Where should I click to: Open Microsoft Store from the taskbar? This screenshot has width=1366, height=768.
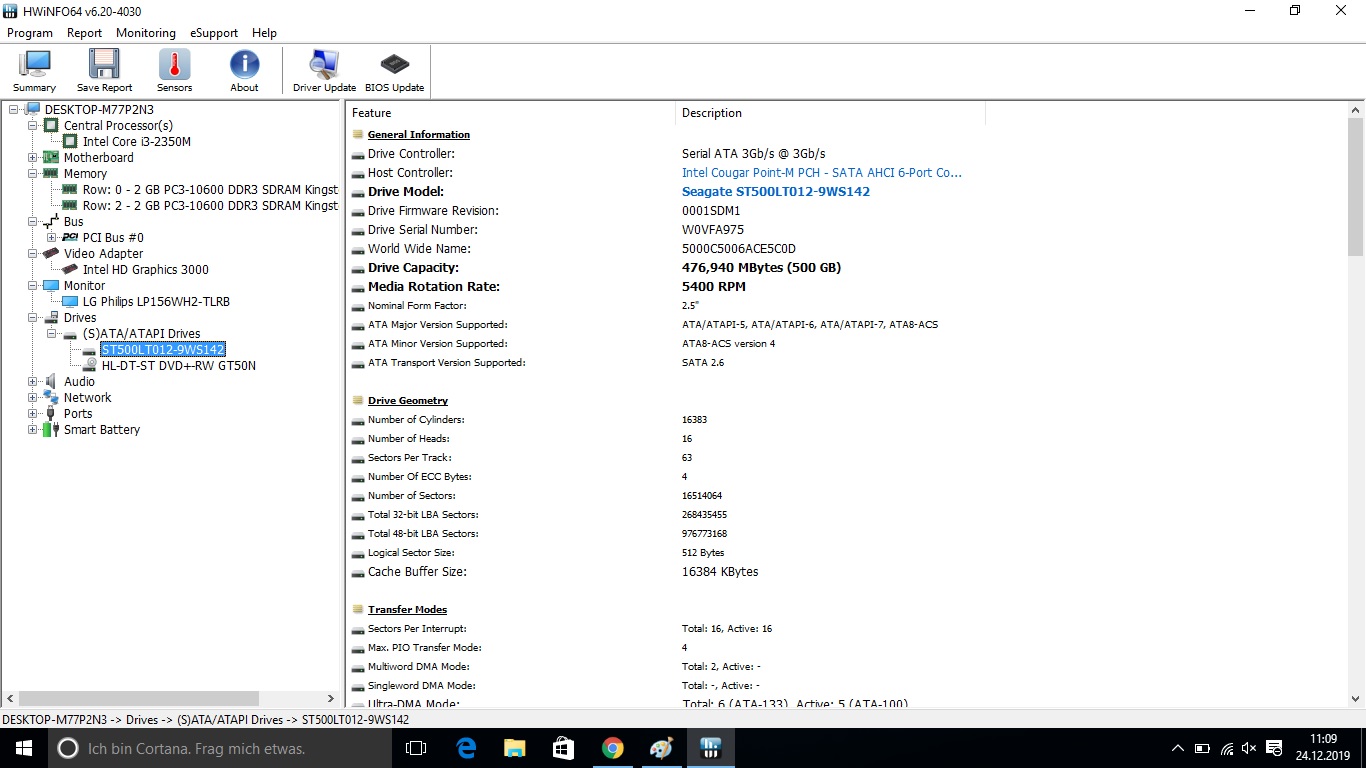click(563, 748)
